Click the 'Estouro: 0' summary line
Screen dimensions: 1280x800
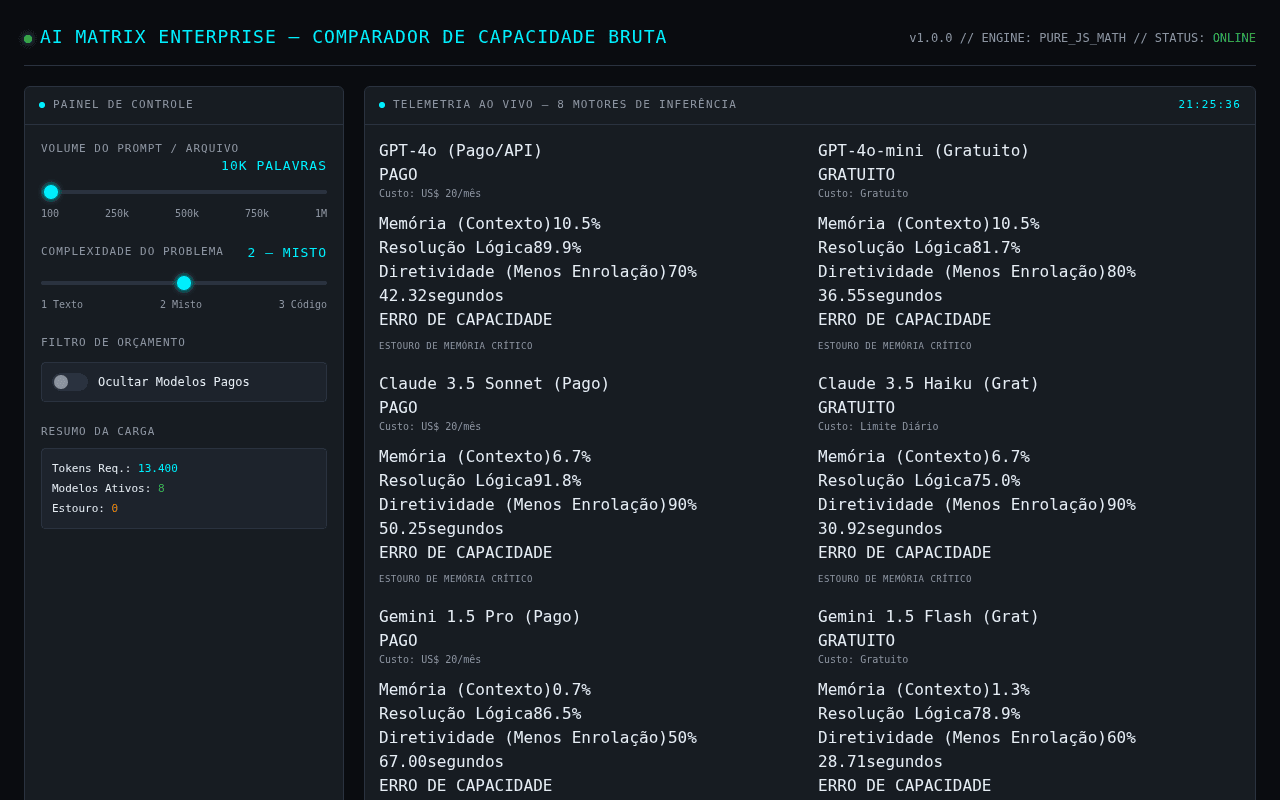85,508
